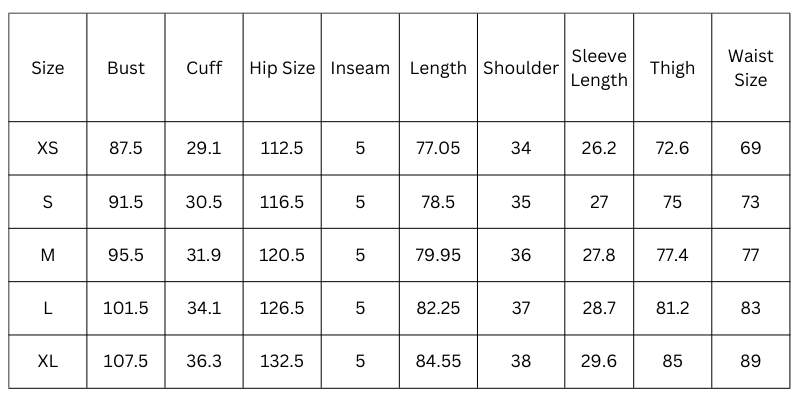Click the Bust column header
The image size is (800, 400).
click(126, 68)
